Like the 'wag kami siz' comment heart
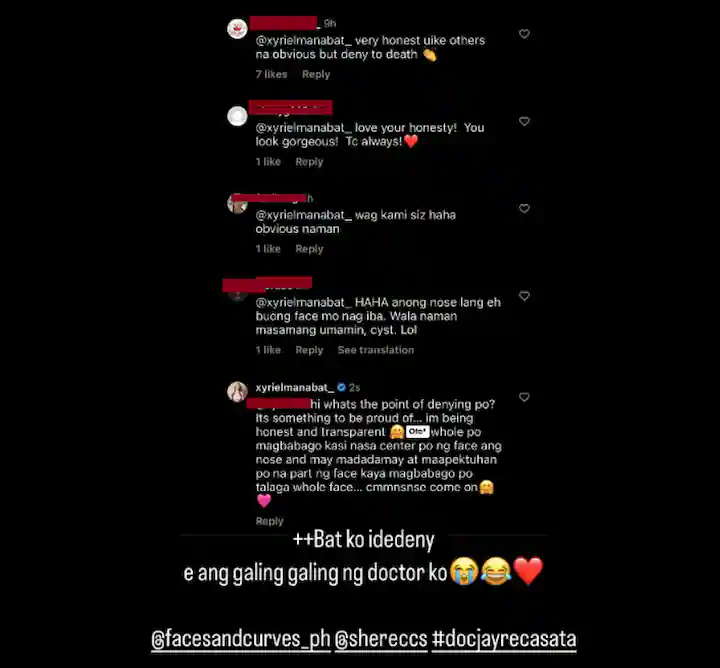This screenshot has height=668, width=720. (x=524, y=208)
